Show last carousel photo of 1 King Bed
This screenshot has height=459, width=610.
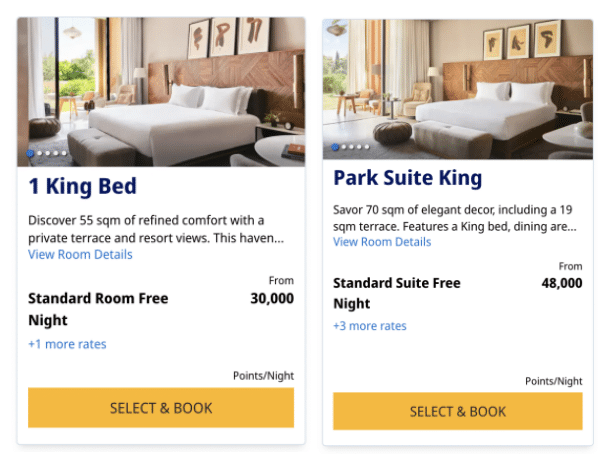[x=64, y=153]
